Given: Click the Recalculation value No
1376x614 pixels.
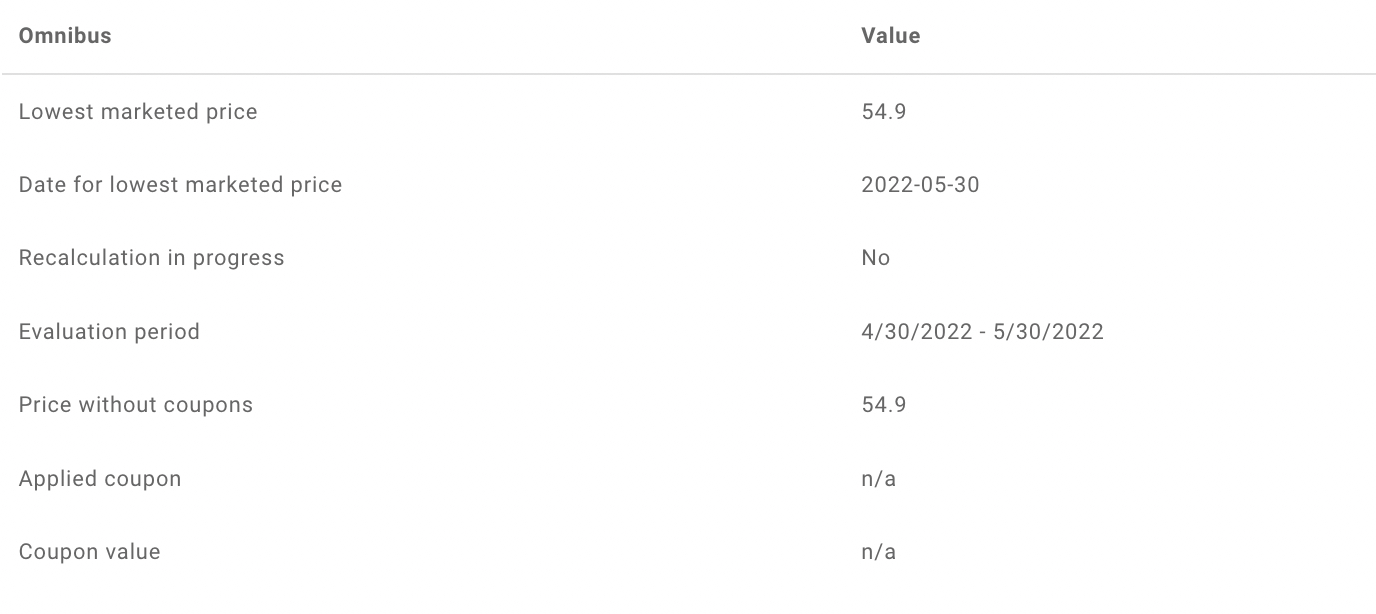Looking at the screenshot, I should pyautogui.click(x=875, y=258).
